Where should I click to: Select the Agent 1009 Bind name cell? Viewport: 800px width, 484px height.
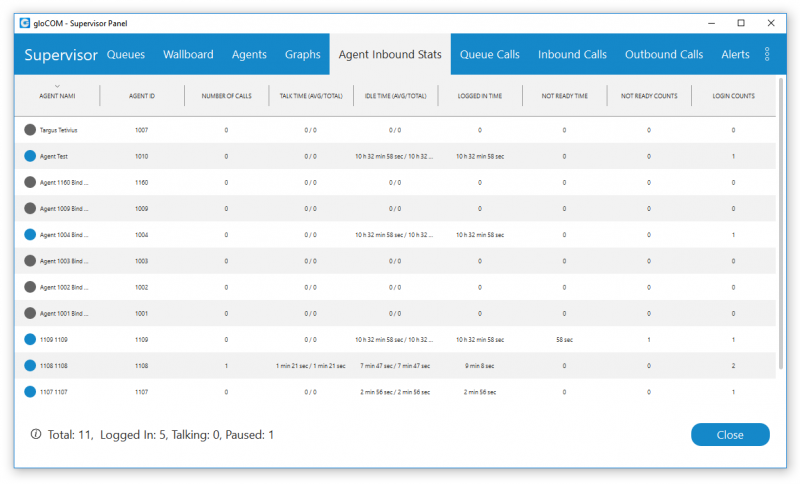(64, 209)
